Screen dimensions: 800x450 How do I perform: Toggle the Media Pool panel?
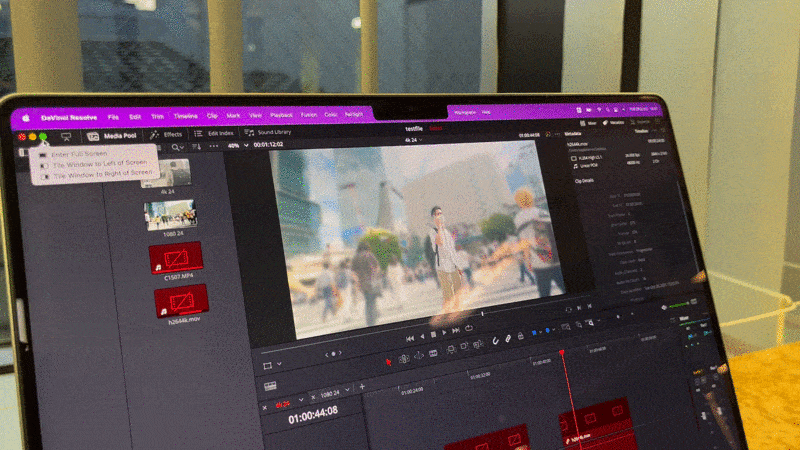pyautogui.click(x=112, y=136)
